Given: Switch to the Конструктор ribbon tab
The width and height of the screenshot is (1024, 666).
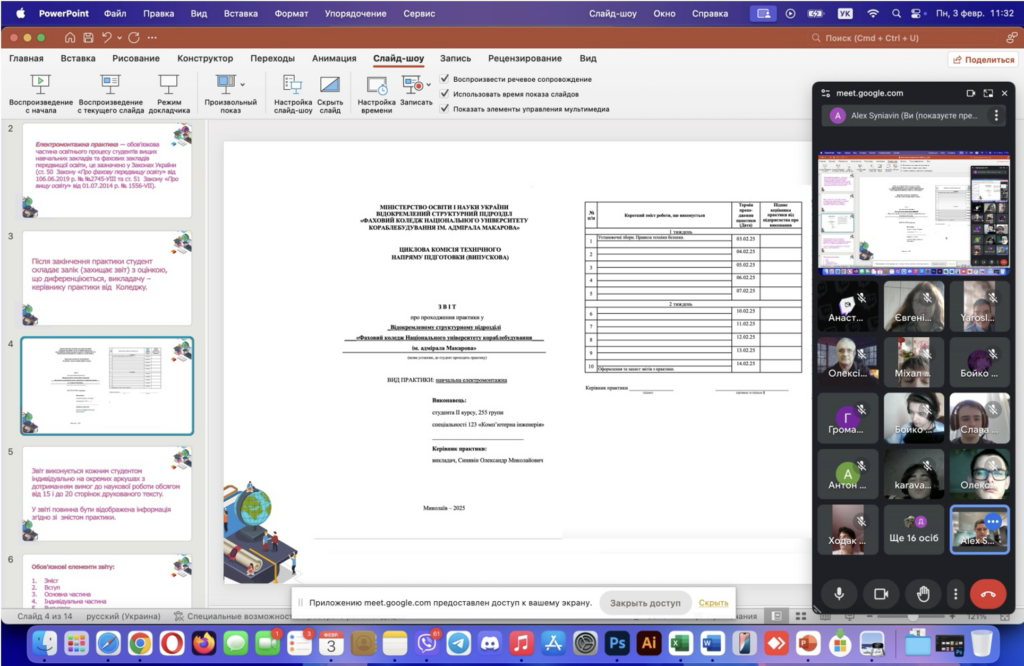Looking at the screenshot, I should [x=205, y=58].
